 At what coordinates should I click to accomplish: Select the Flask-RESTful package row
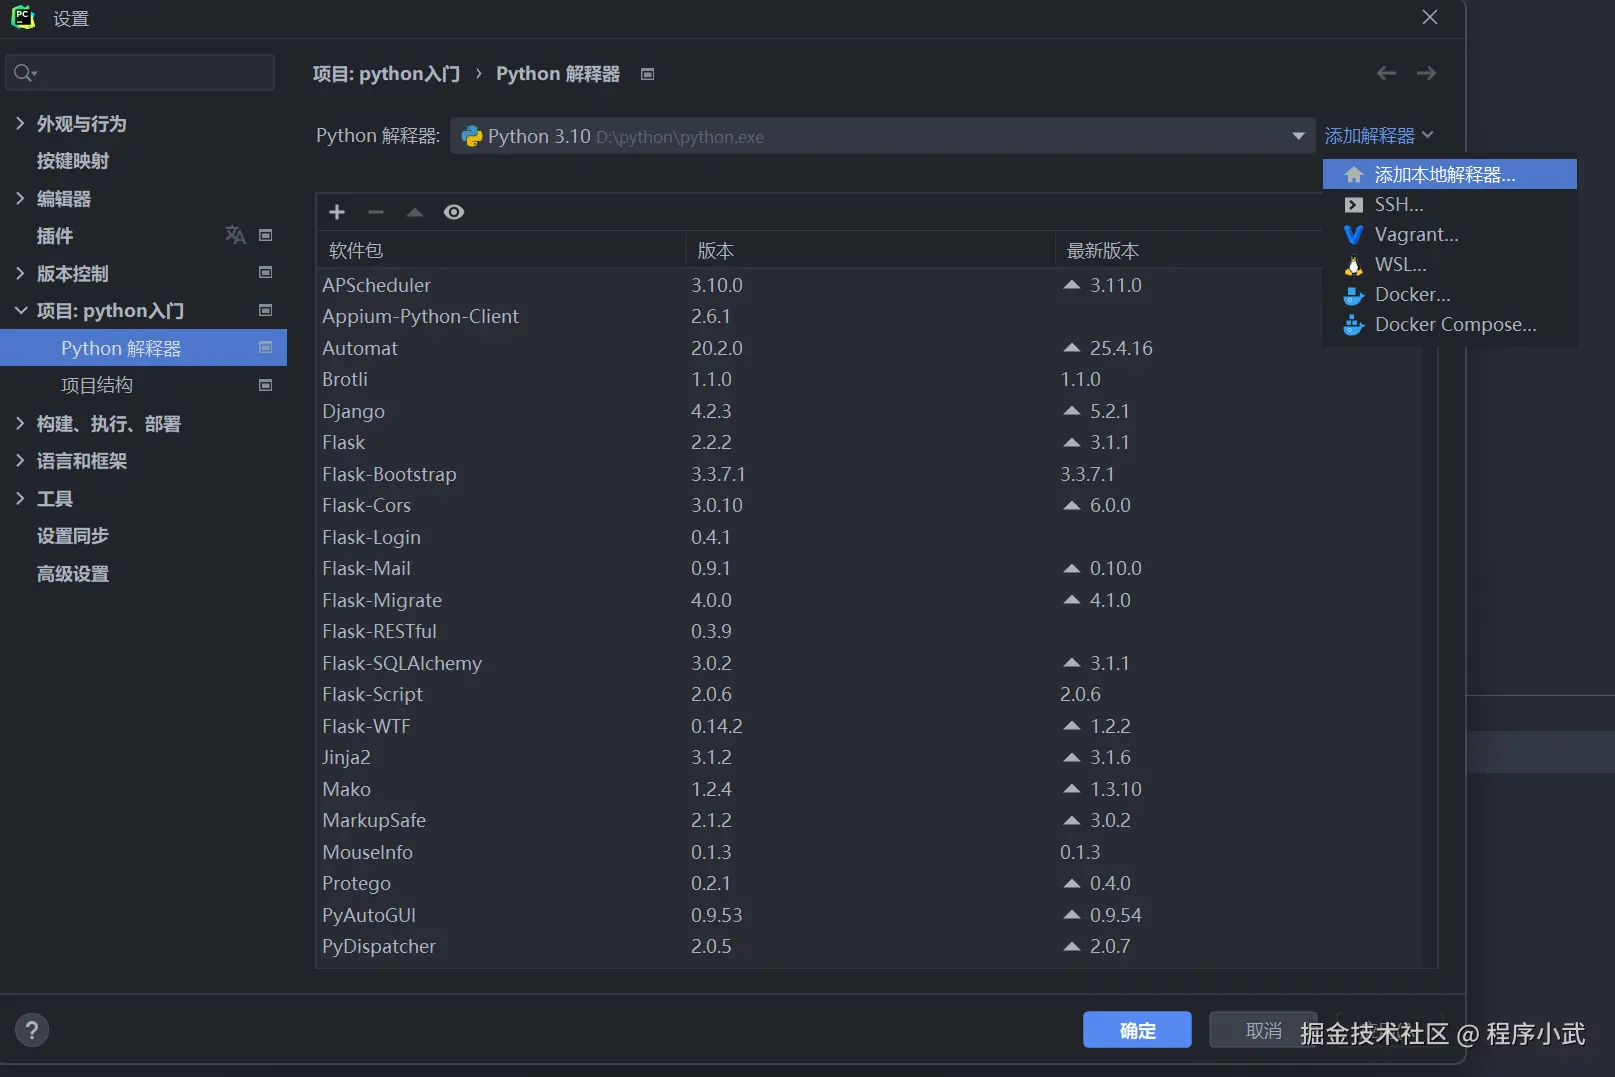(x=869, y=631)
